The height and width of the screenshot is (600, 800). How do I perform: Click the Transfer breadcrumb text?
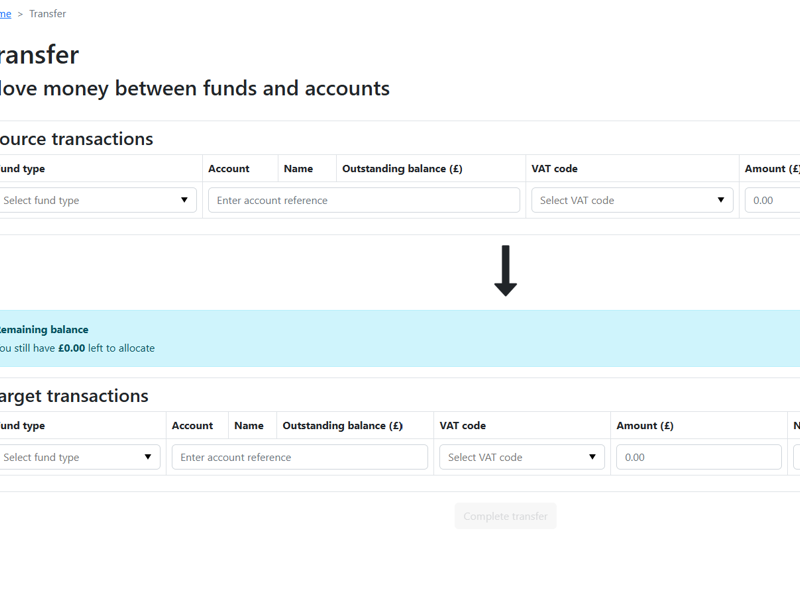[x=47, y=14]
